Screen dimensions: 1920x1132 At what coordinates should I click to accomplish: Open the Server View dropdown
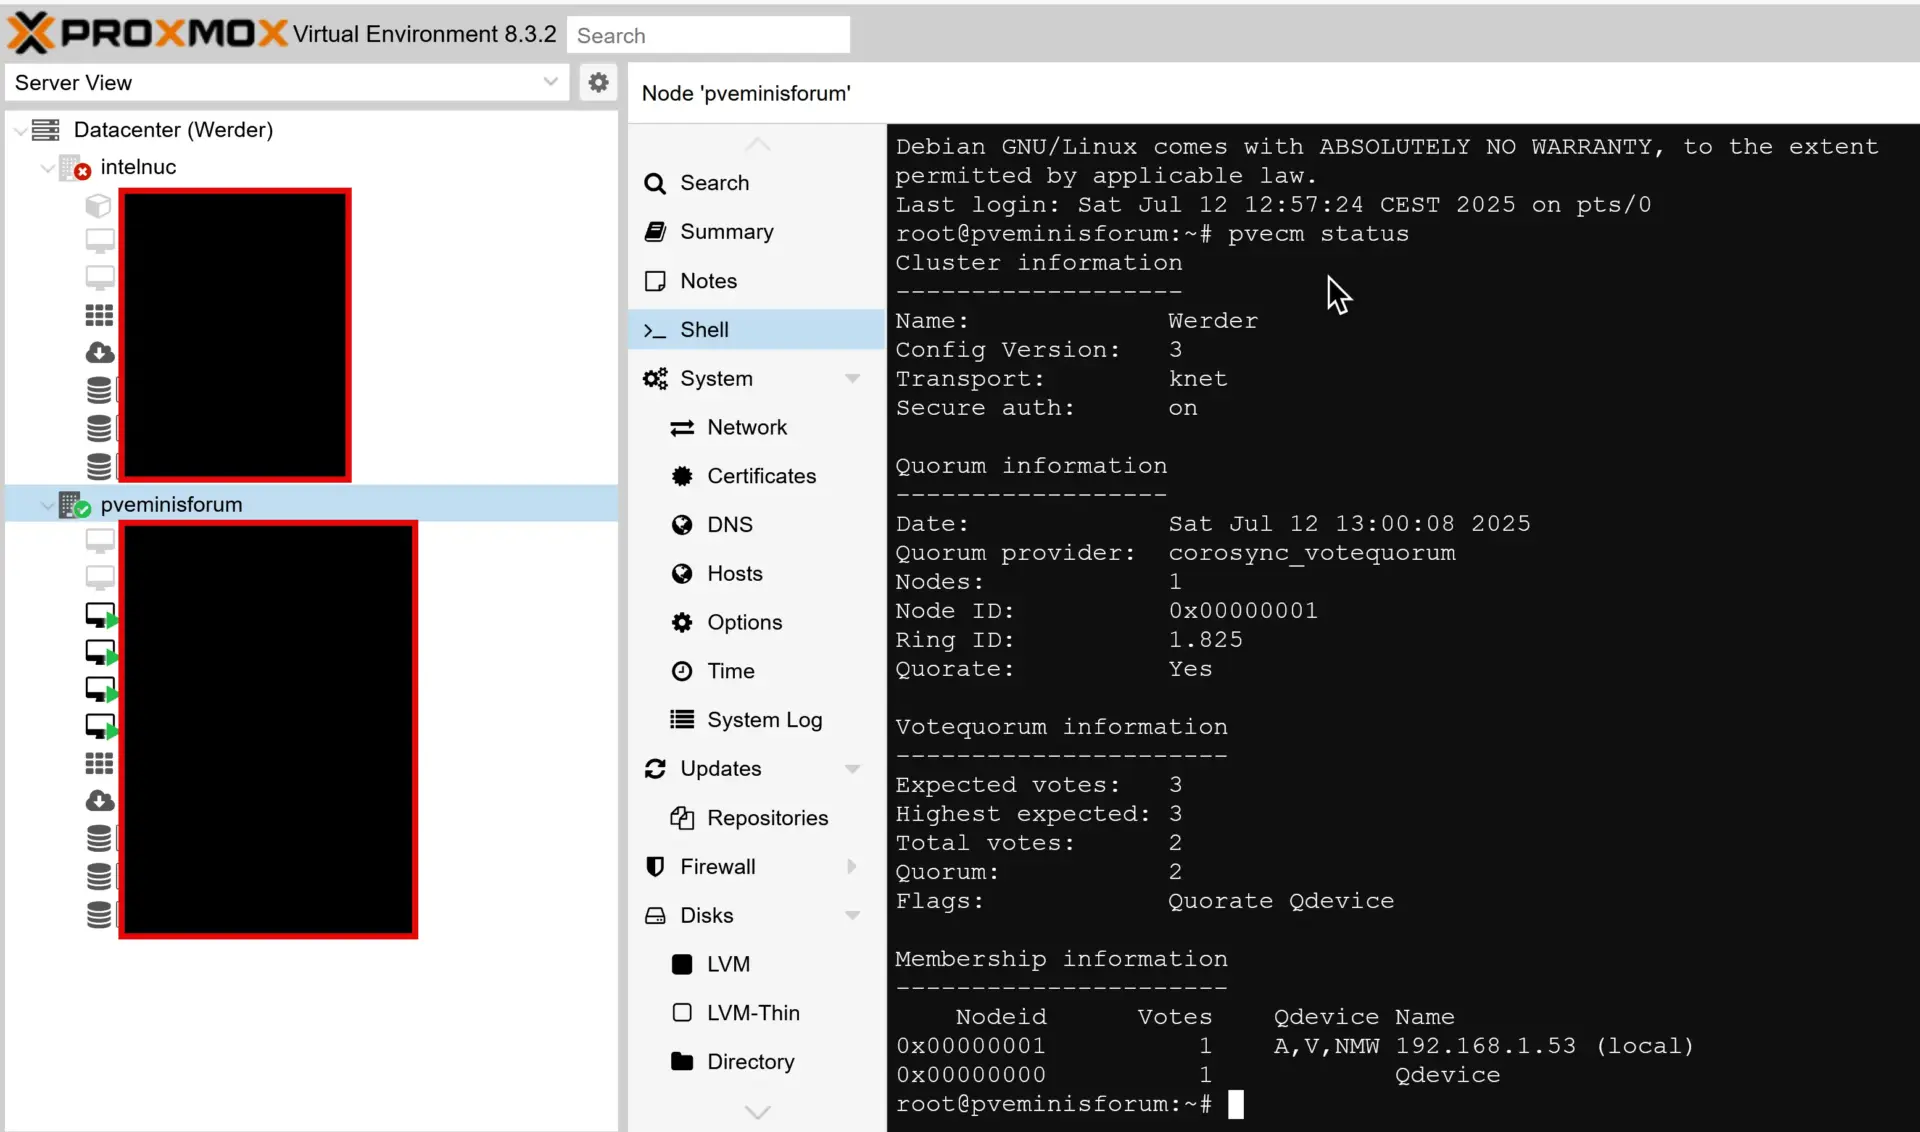(551, 83)
